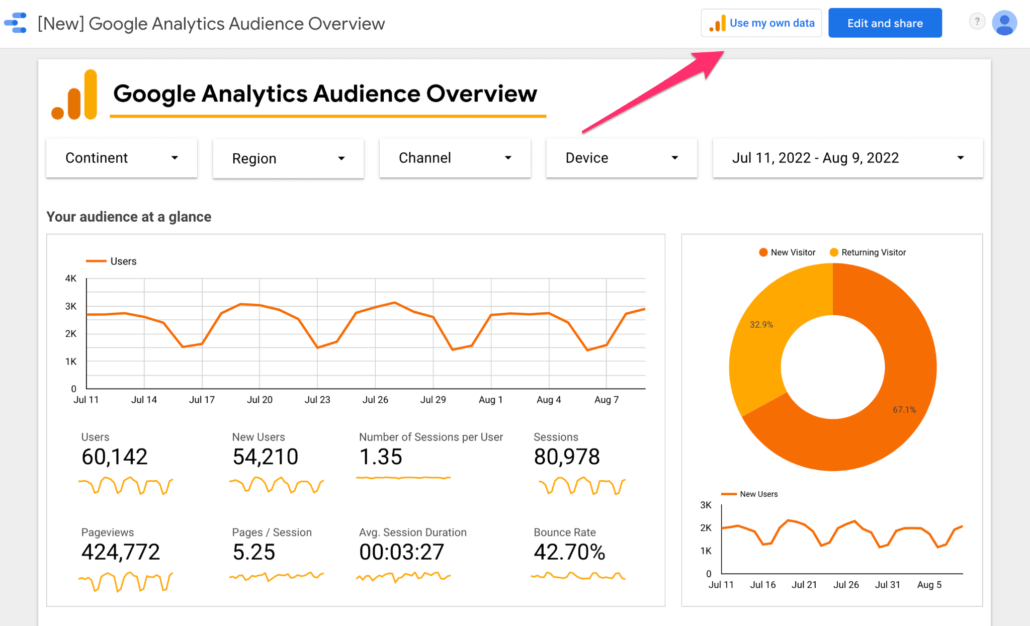1030x626 pixels.
Task: Click the orange Users sparkline under 60,142
Action: pos(126,486)
